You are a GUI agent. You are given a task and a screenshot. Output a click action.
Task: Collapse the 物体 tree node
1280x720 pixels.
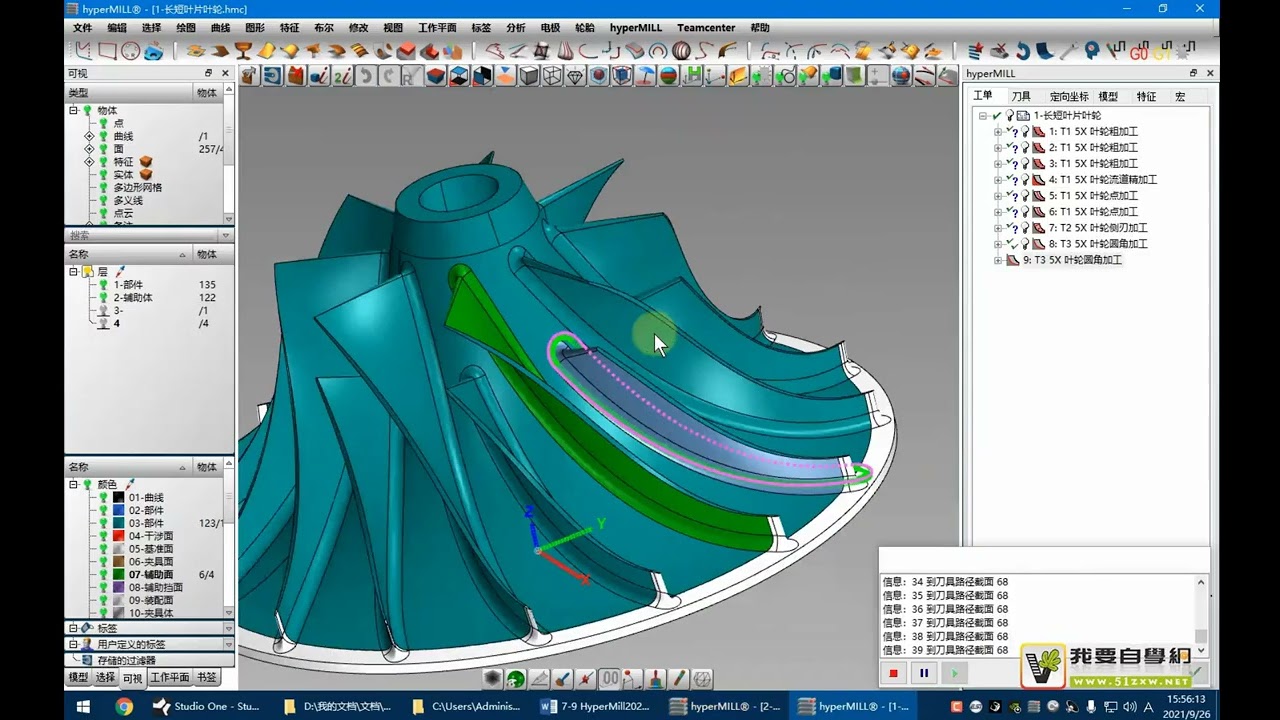[x=73, y=110]
